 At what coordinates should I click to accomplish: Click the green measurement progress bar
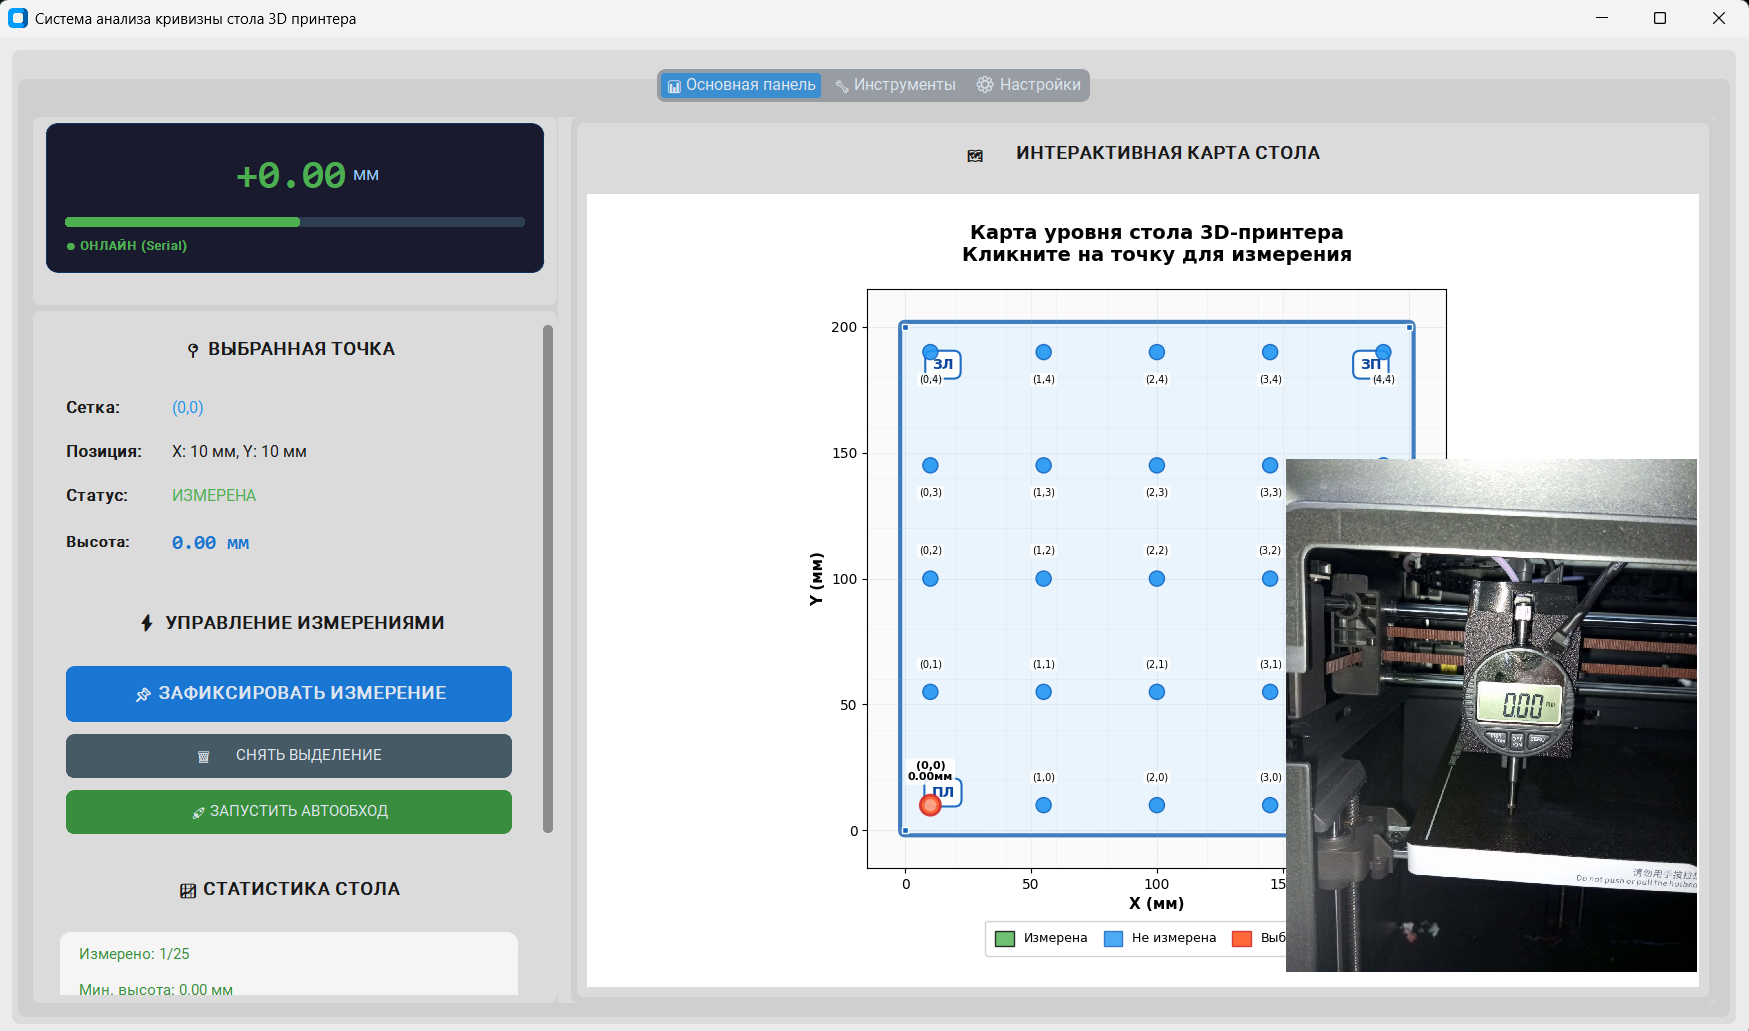[294, 222]
